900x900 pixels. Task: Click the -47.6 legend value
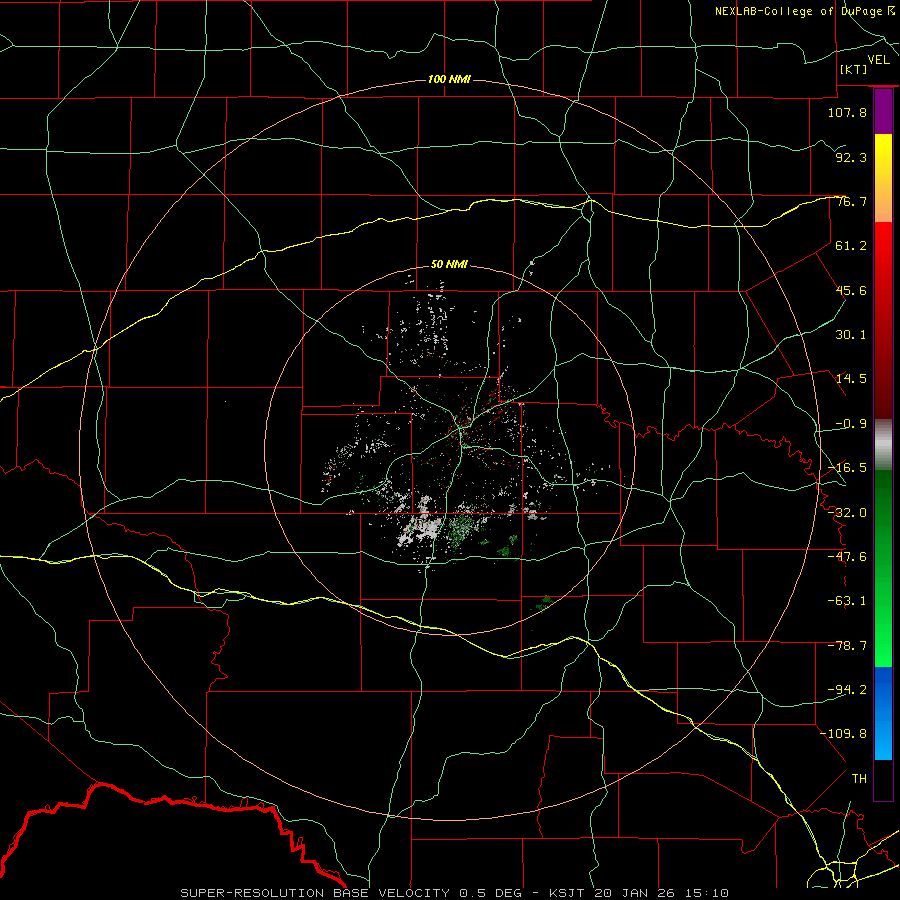(x=847, y=557)
